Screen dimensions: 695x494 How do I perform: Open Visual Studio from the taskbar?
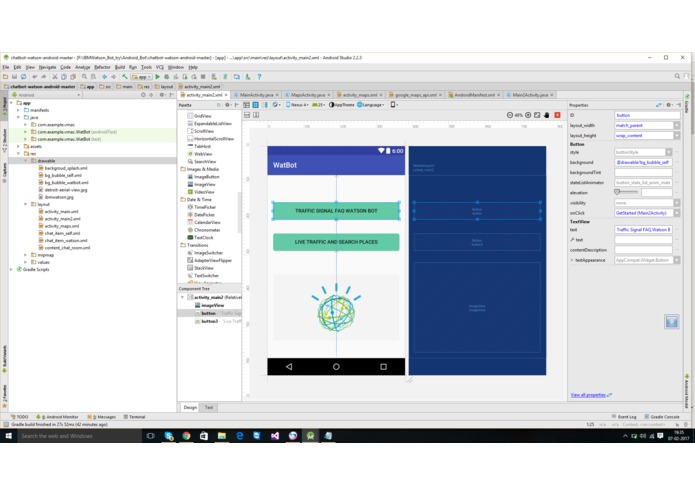[275, 436]
